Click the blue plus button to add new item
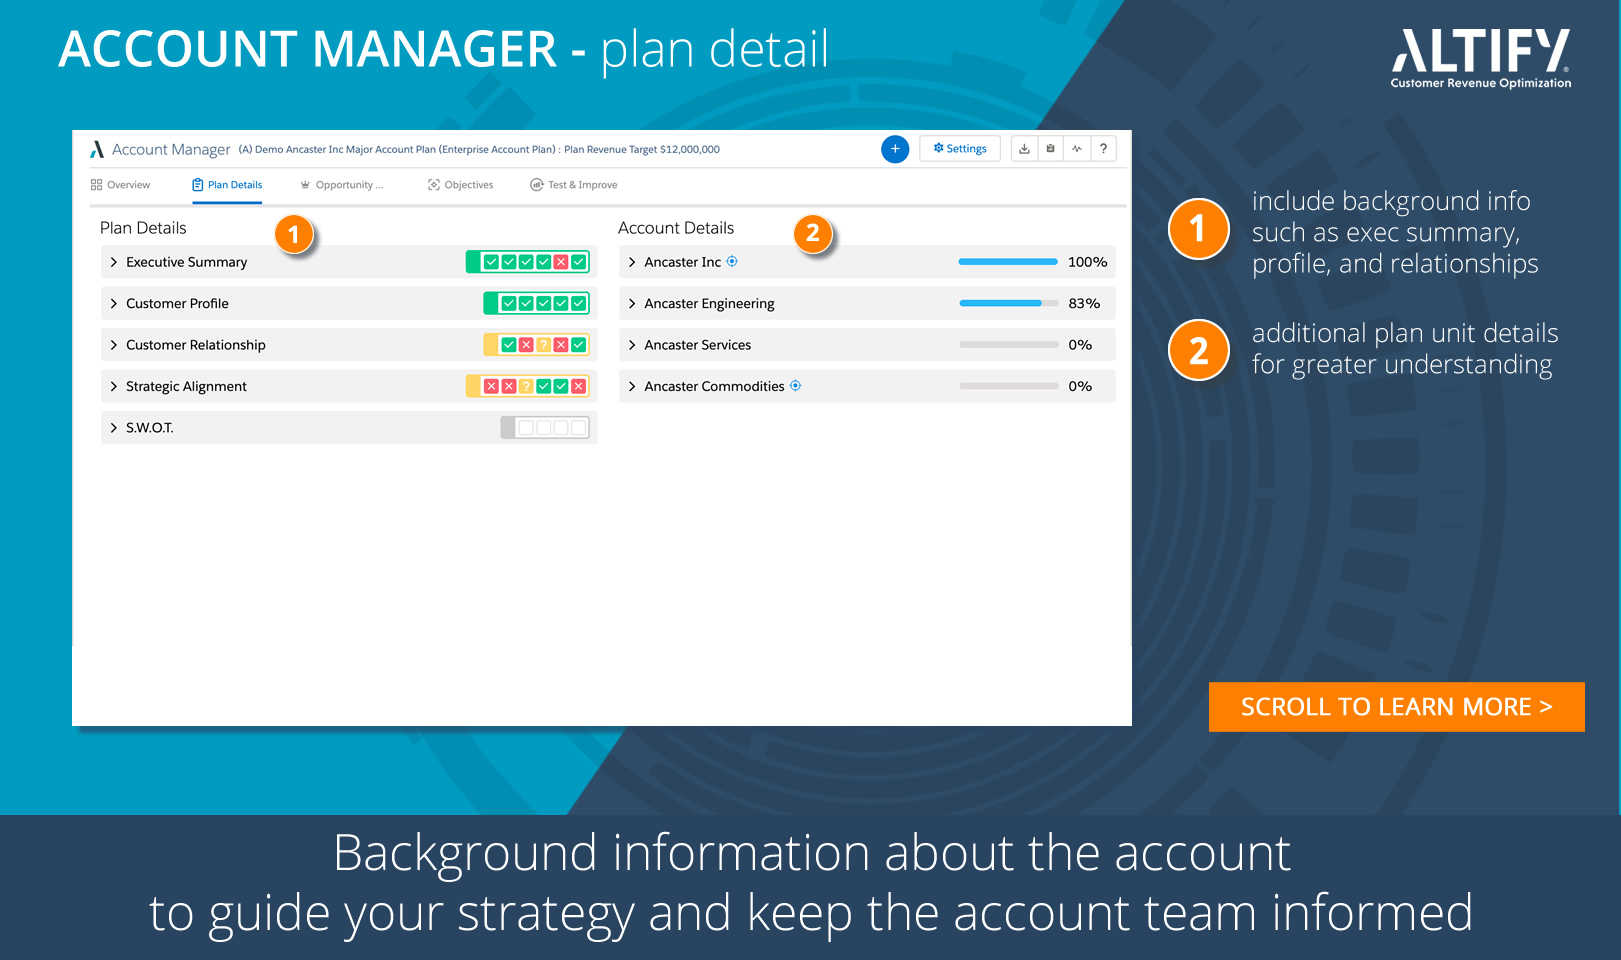The image size is (1621, 960). [x=895, y=148]
